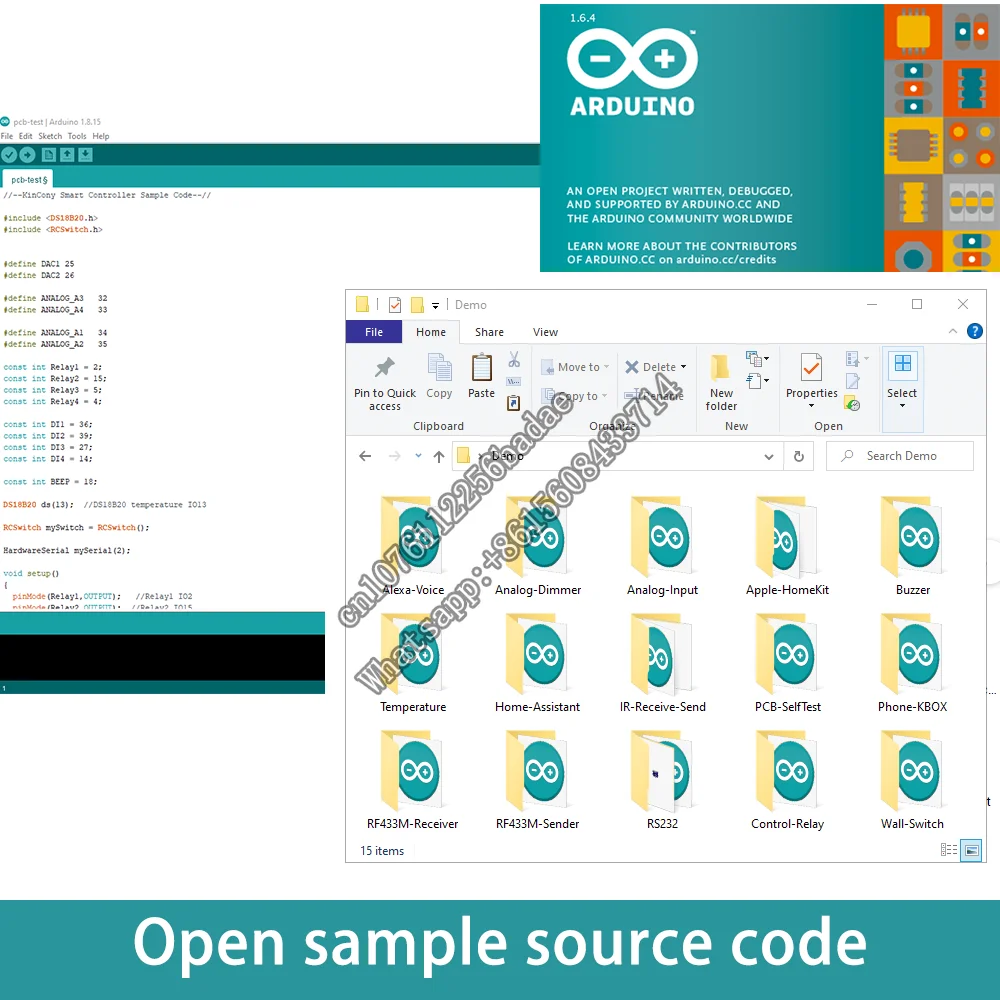Image resolution: width=1000 pixels, height=1000 pixels.
Task: Click the New sketch icon in Arduino
Action: point(48,154)
